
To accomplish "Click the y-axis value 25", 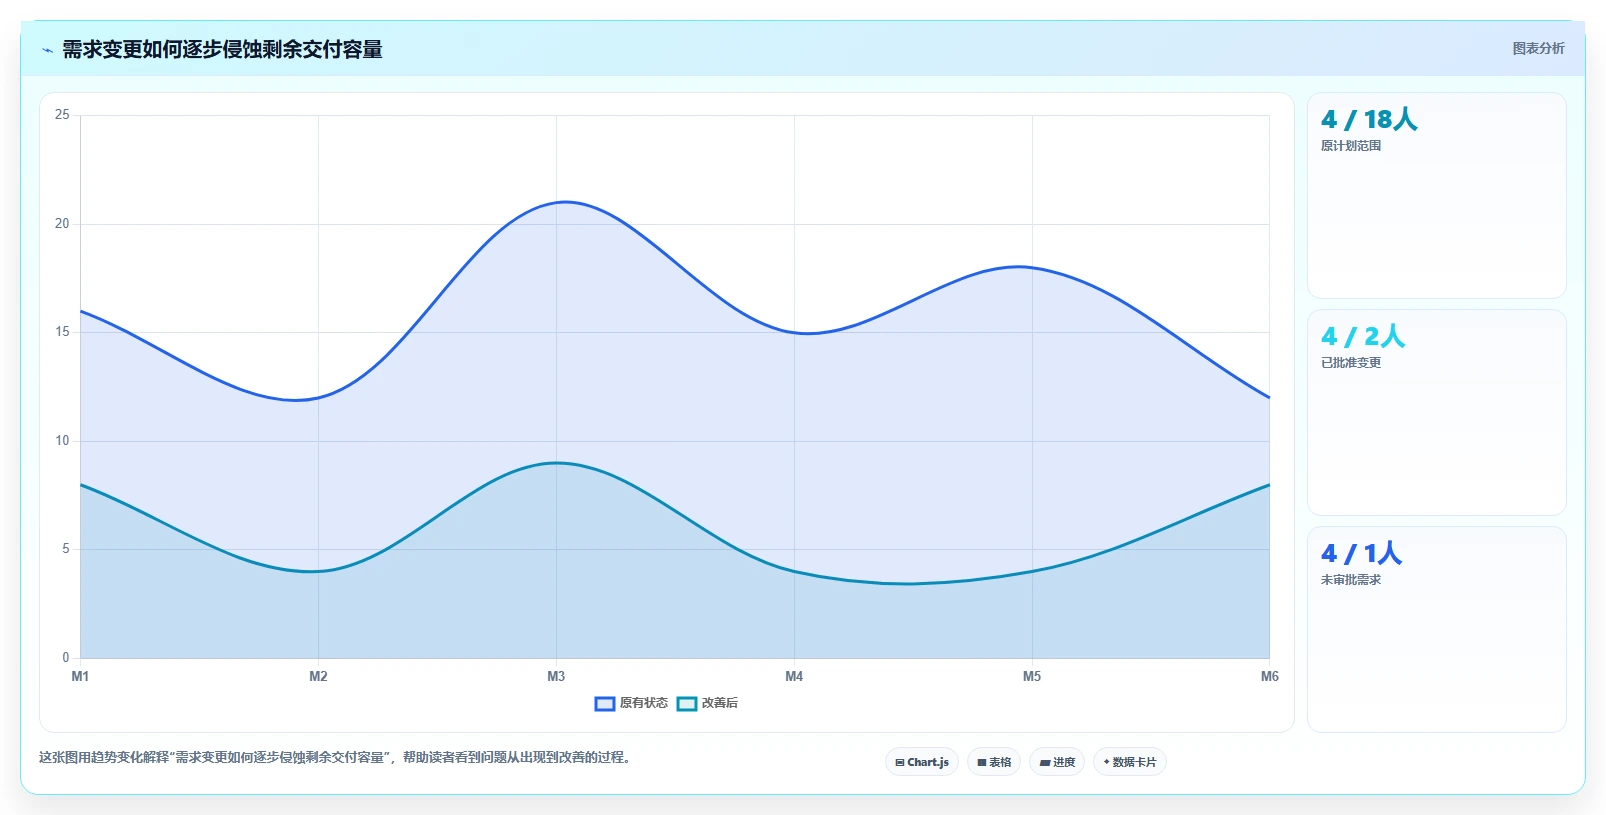I will pos(62,115).
